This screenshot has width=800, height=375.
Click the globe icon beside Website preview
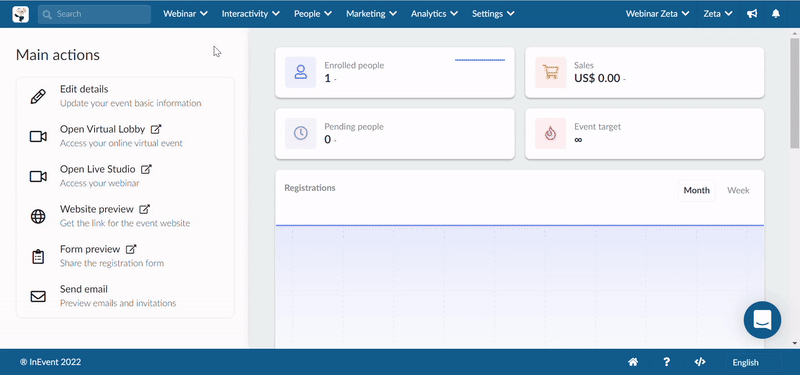(x=38, y=216)
